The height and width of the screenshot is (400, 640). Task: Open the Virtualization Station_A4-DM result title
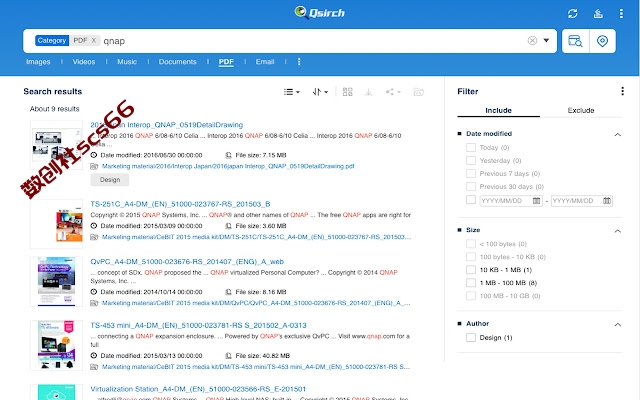[x=198, y=389]
